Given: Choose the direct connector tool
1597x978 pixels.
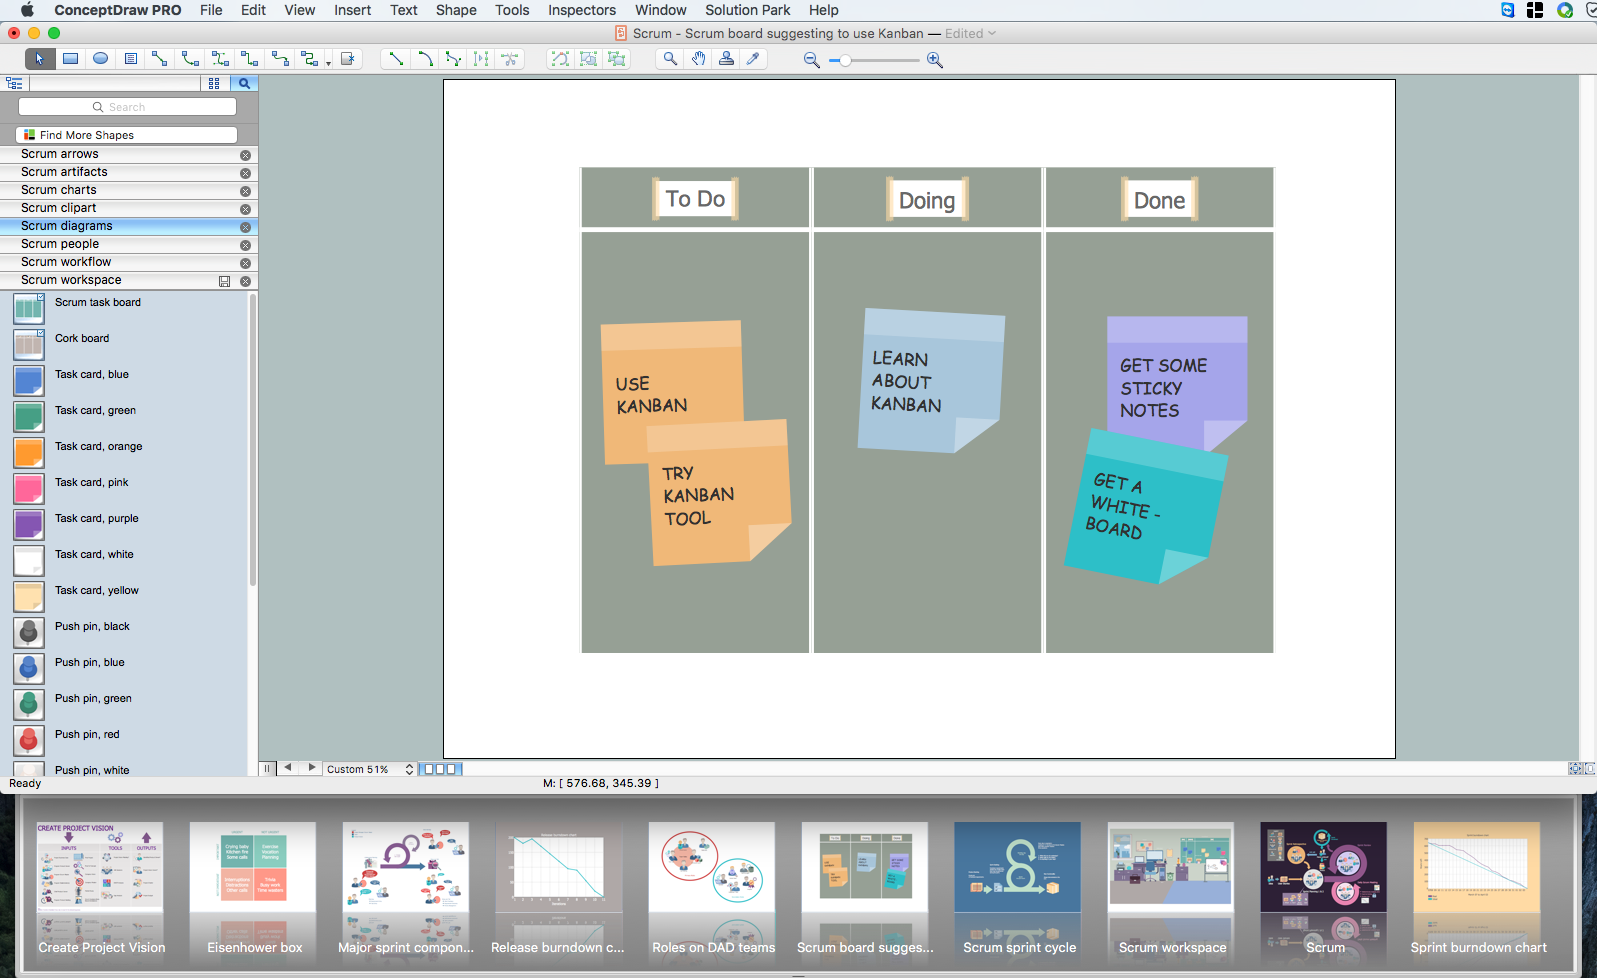Looking at the screenshot, I should (160, 59).
